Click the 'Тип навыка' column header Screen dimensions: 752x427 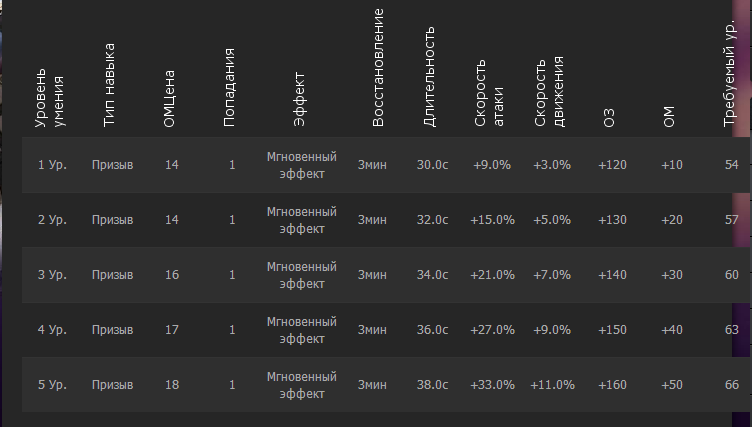[x=110, y=85]
